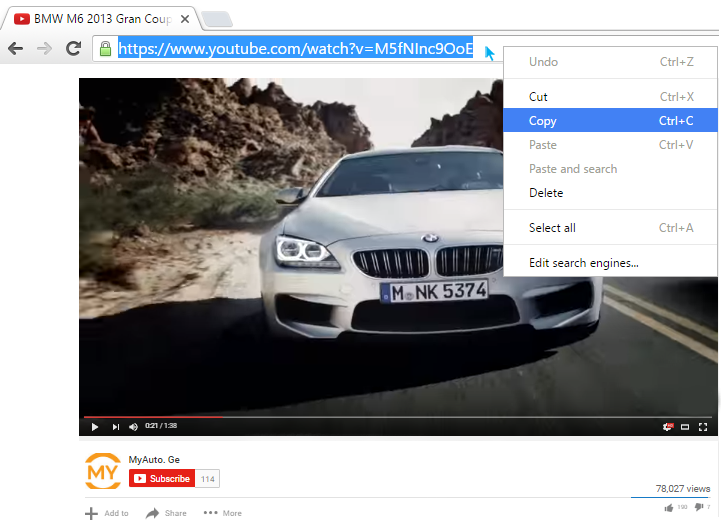Skip to the next video
This screenshot has height=525, width=721.
[115, 427]
